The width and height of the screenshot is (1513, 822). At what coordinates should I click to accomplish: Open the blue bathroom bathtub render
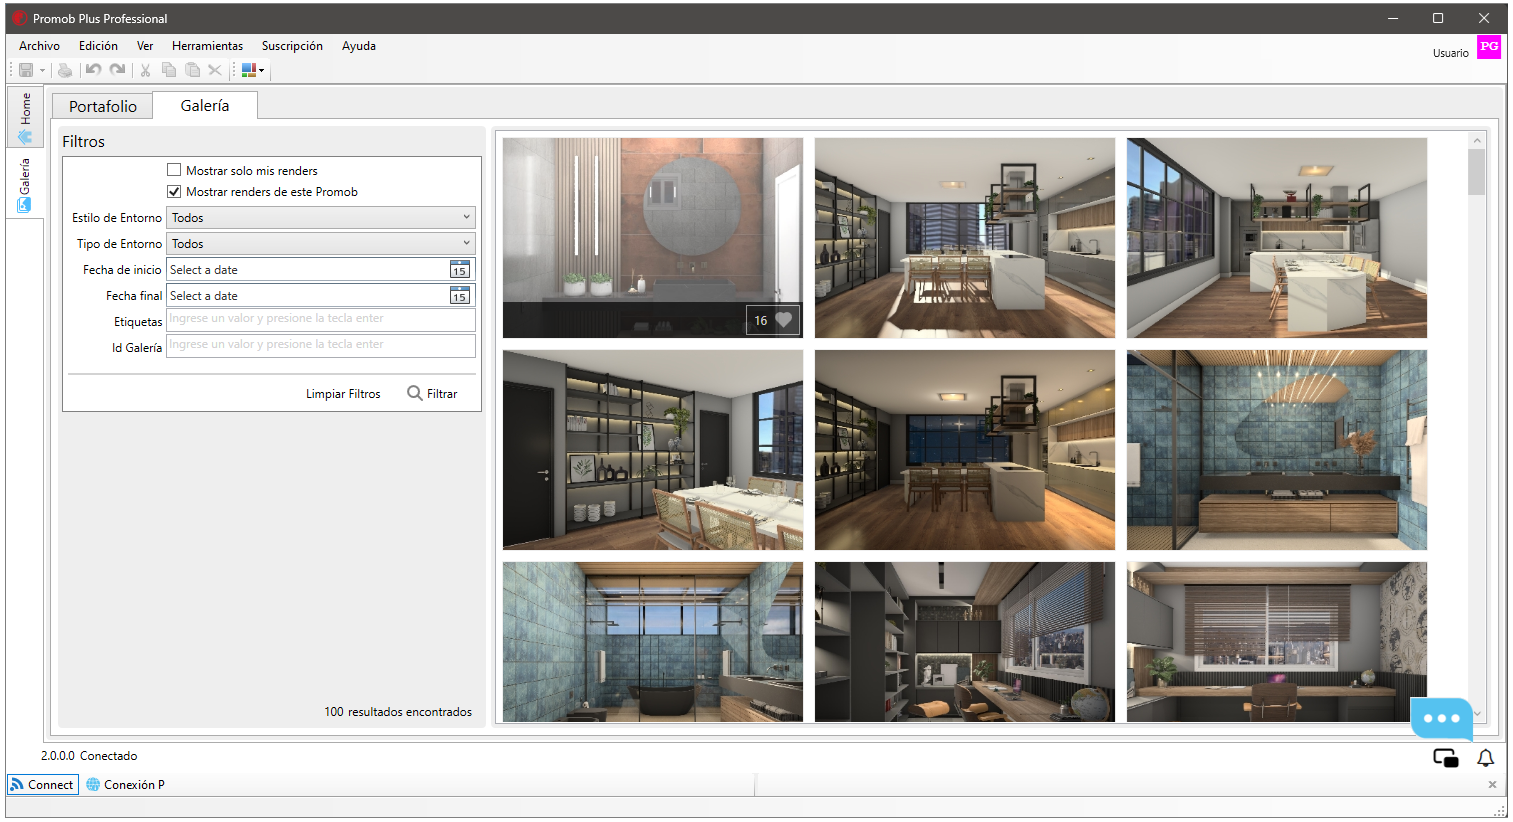tap(652, 641)
